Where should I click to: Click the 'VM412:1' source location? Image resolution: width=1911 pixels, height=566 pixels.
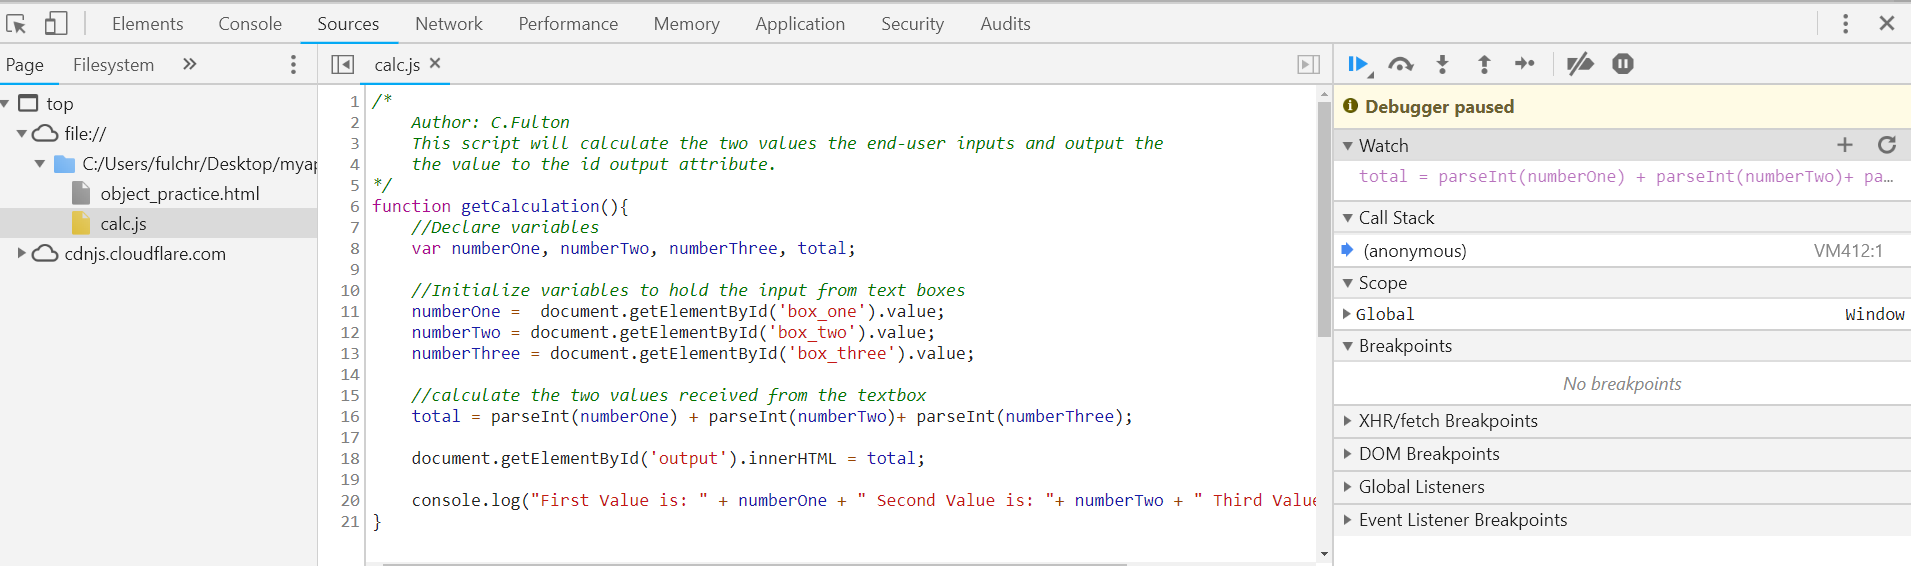(1848, 251)
